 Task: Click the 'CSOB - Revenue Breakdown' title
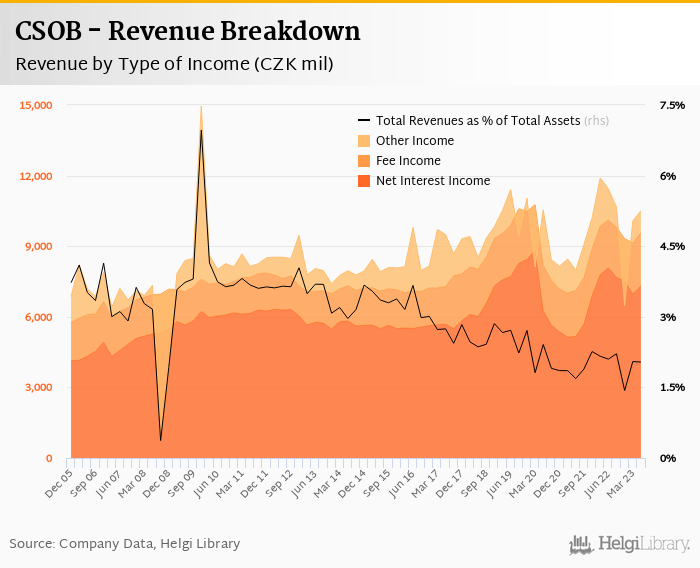coord(188,32)
